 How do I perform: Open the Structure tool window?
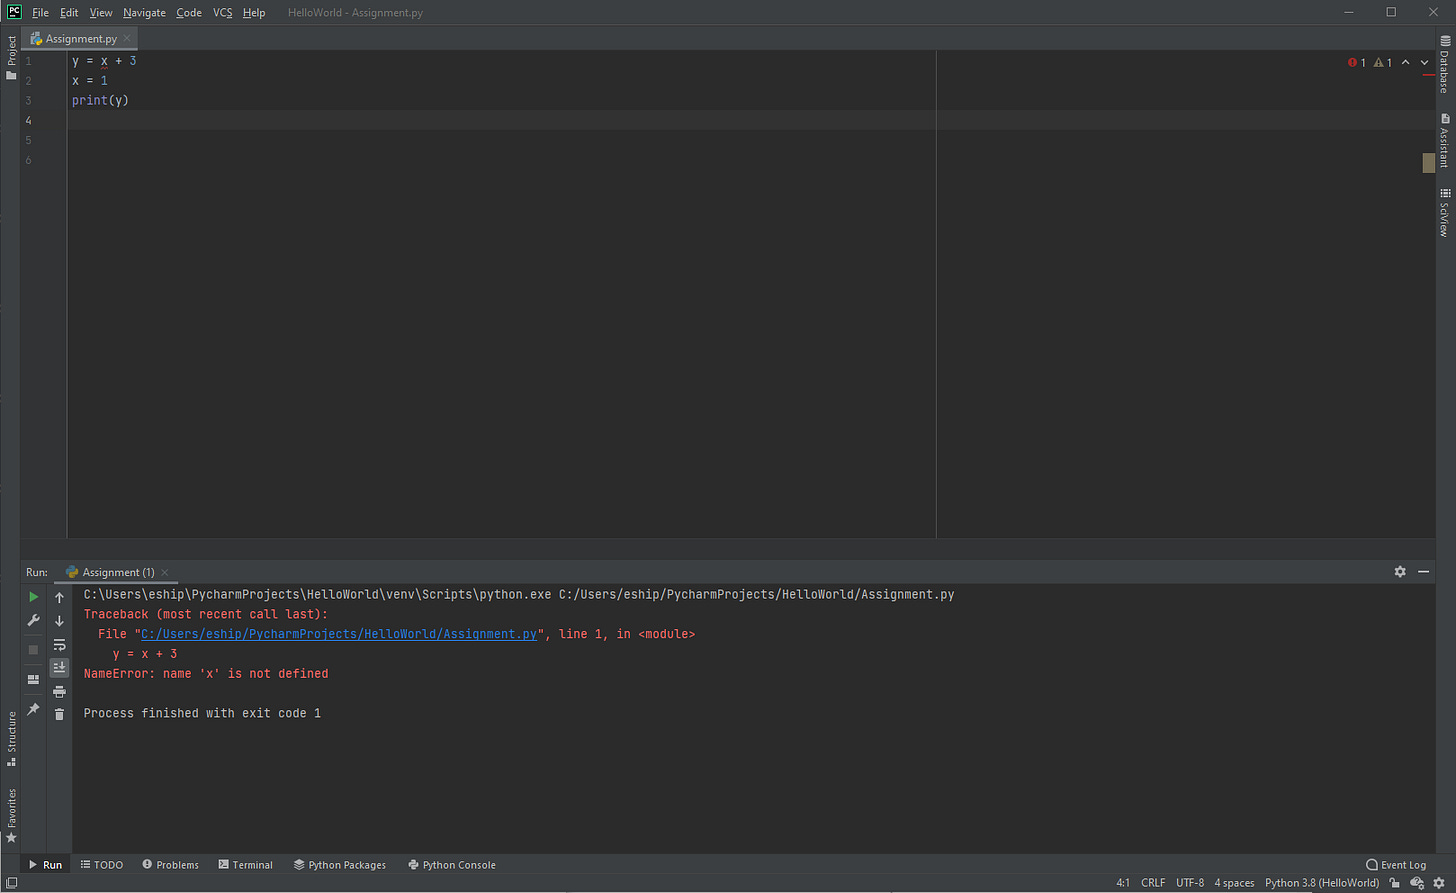11,739
